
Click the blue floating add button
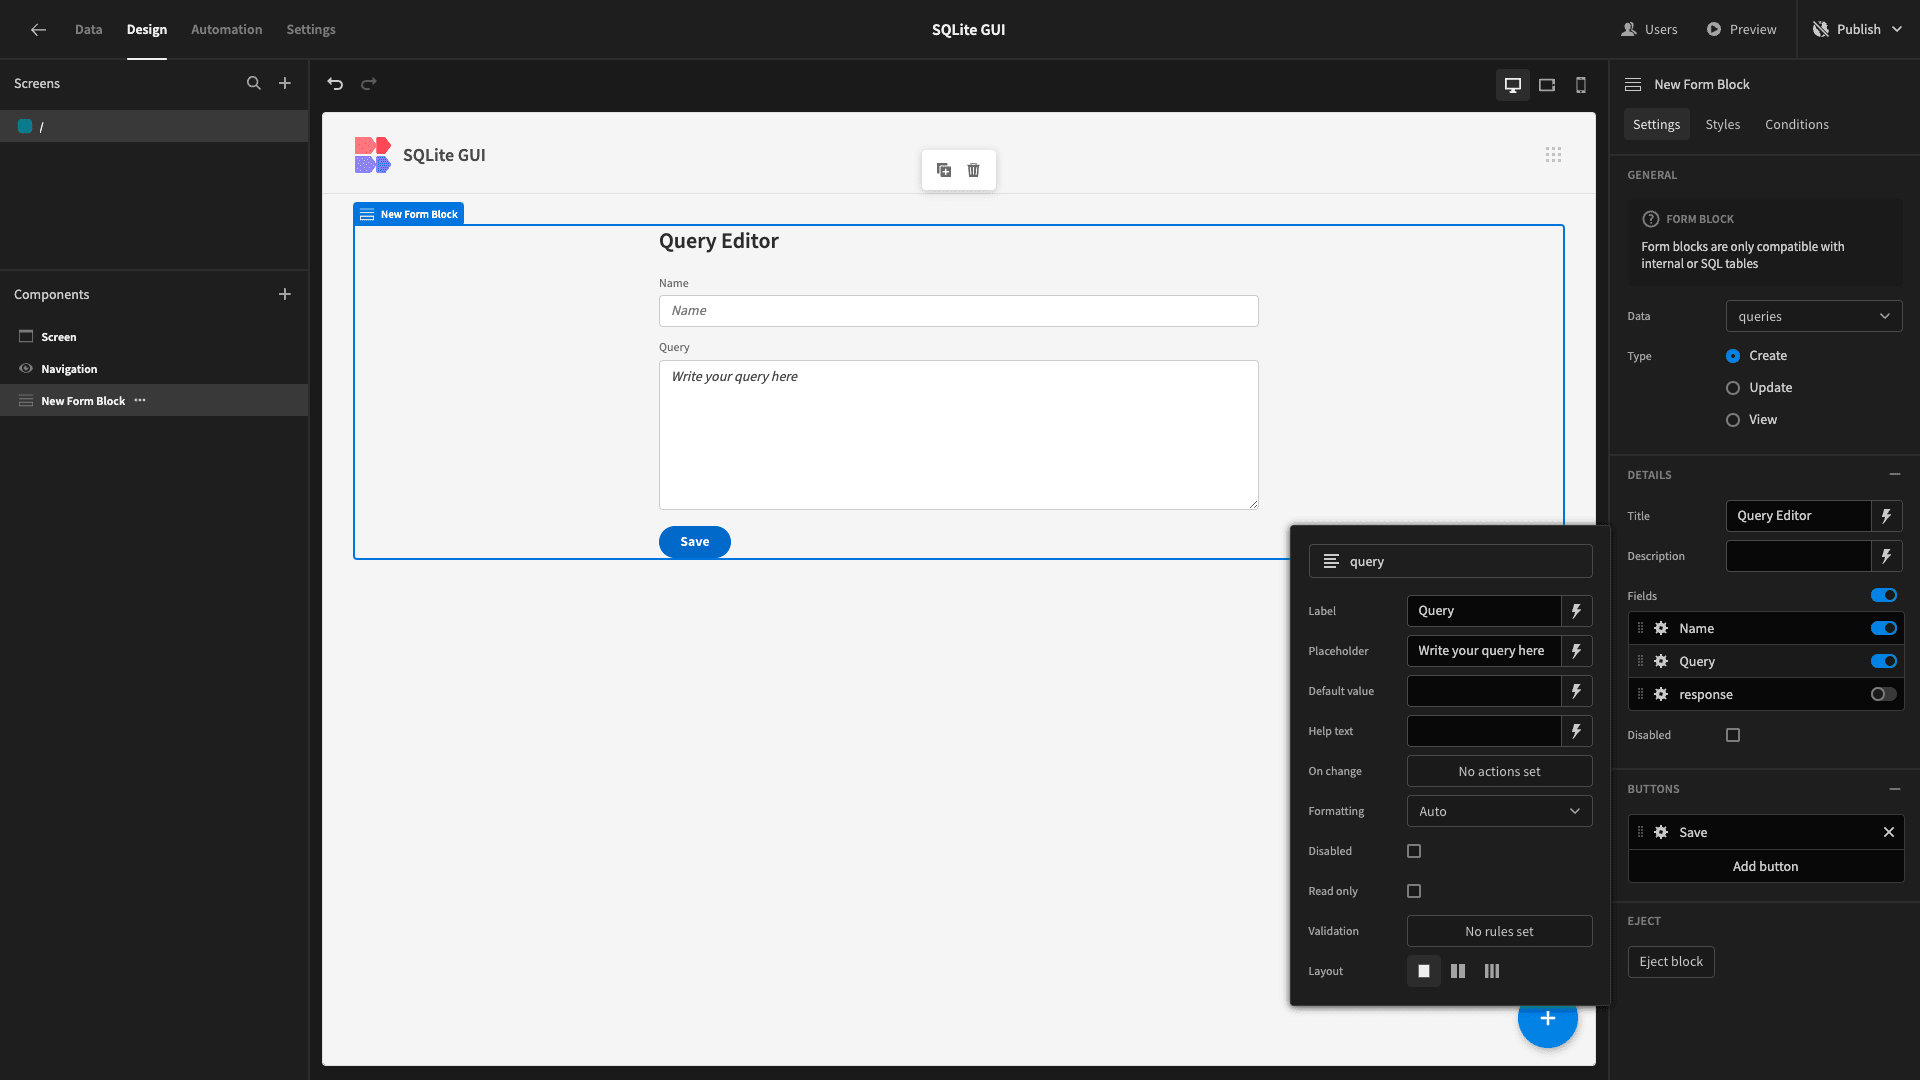(1547, 1019)
